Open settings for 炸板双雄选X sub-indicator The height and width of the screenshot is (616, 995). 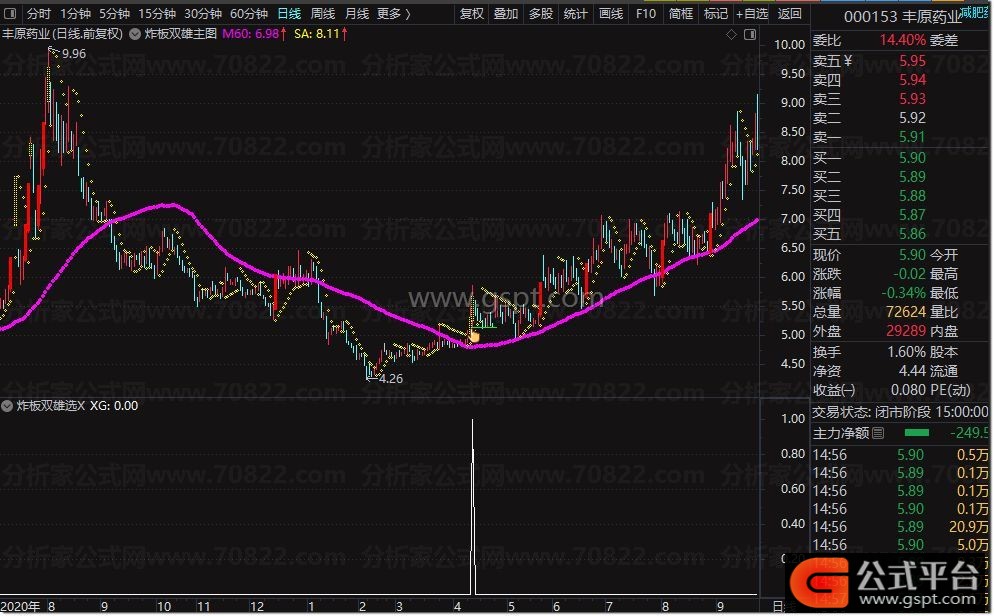pyautogui.click(x=7, y=406)
